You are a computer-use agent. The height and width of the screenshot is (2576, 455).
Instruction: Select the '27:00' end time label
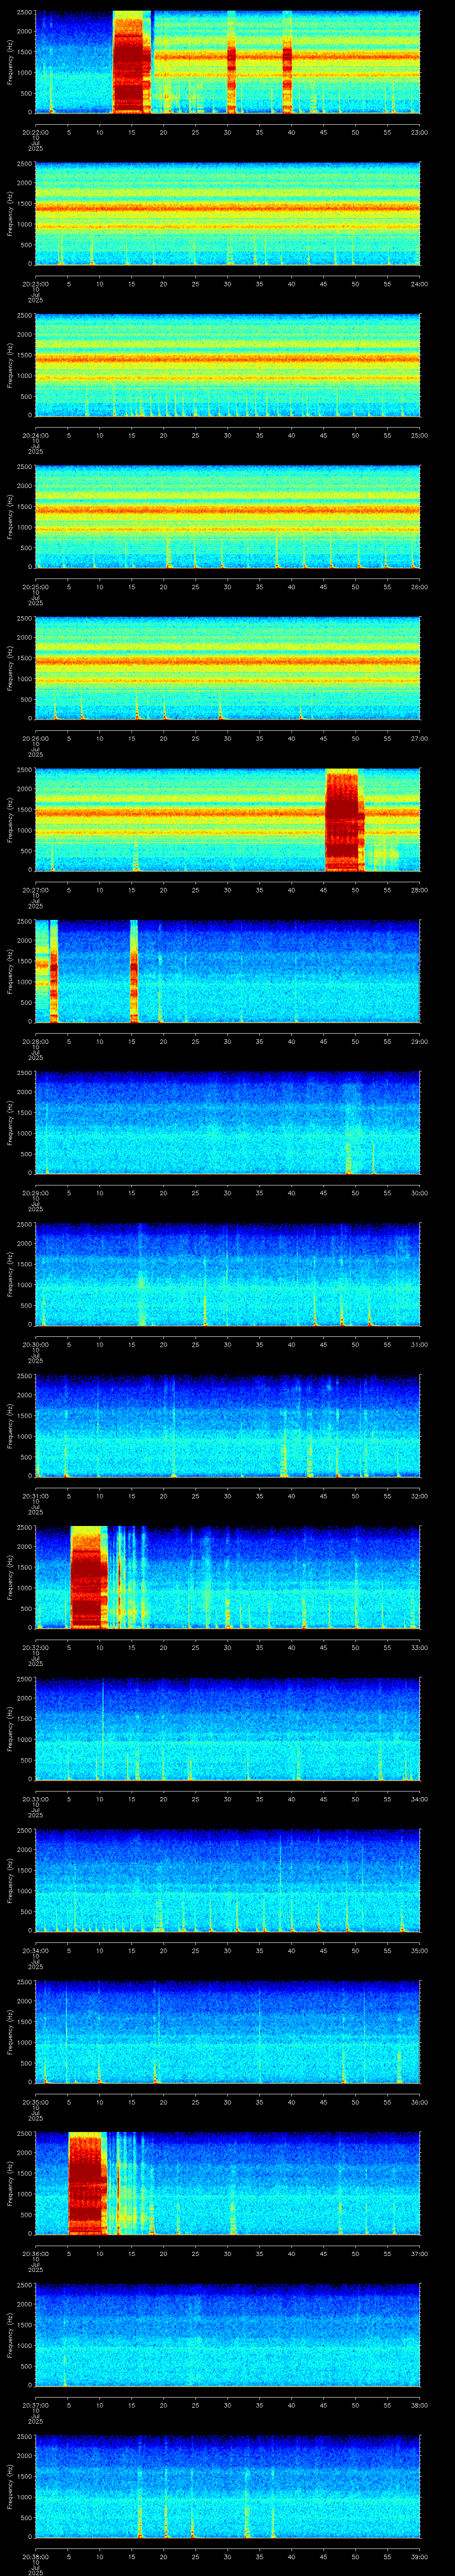[x=420, y=738]
